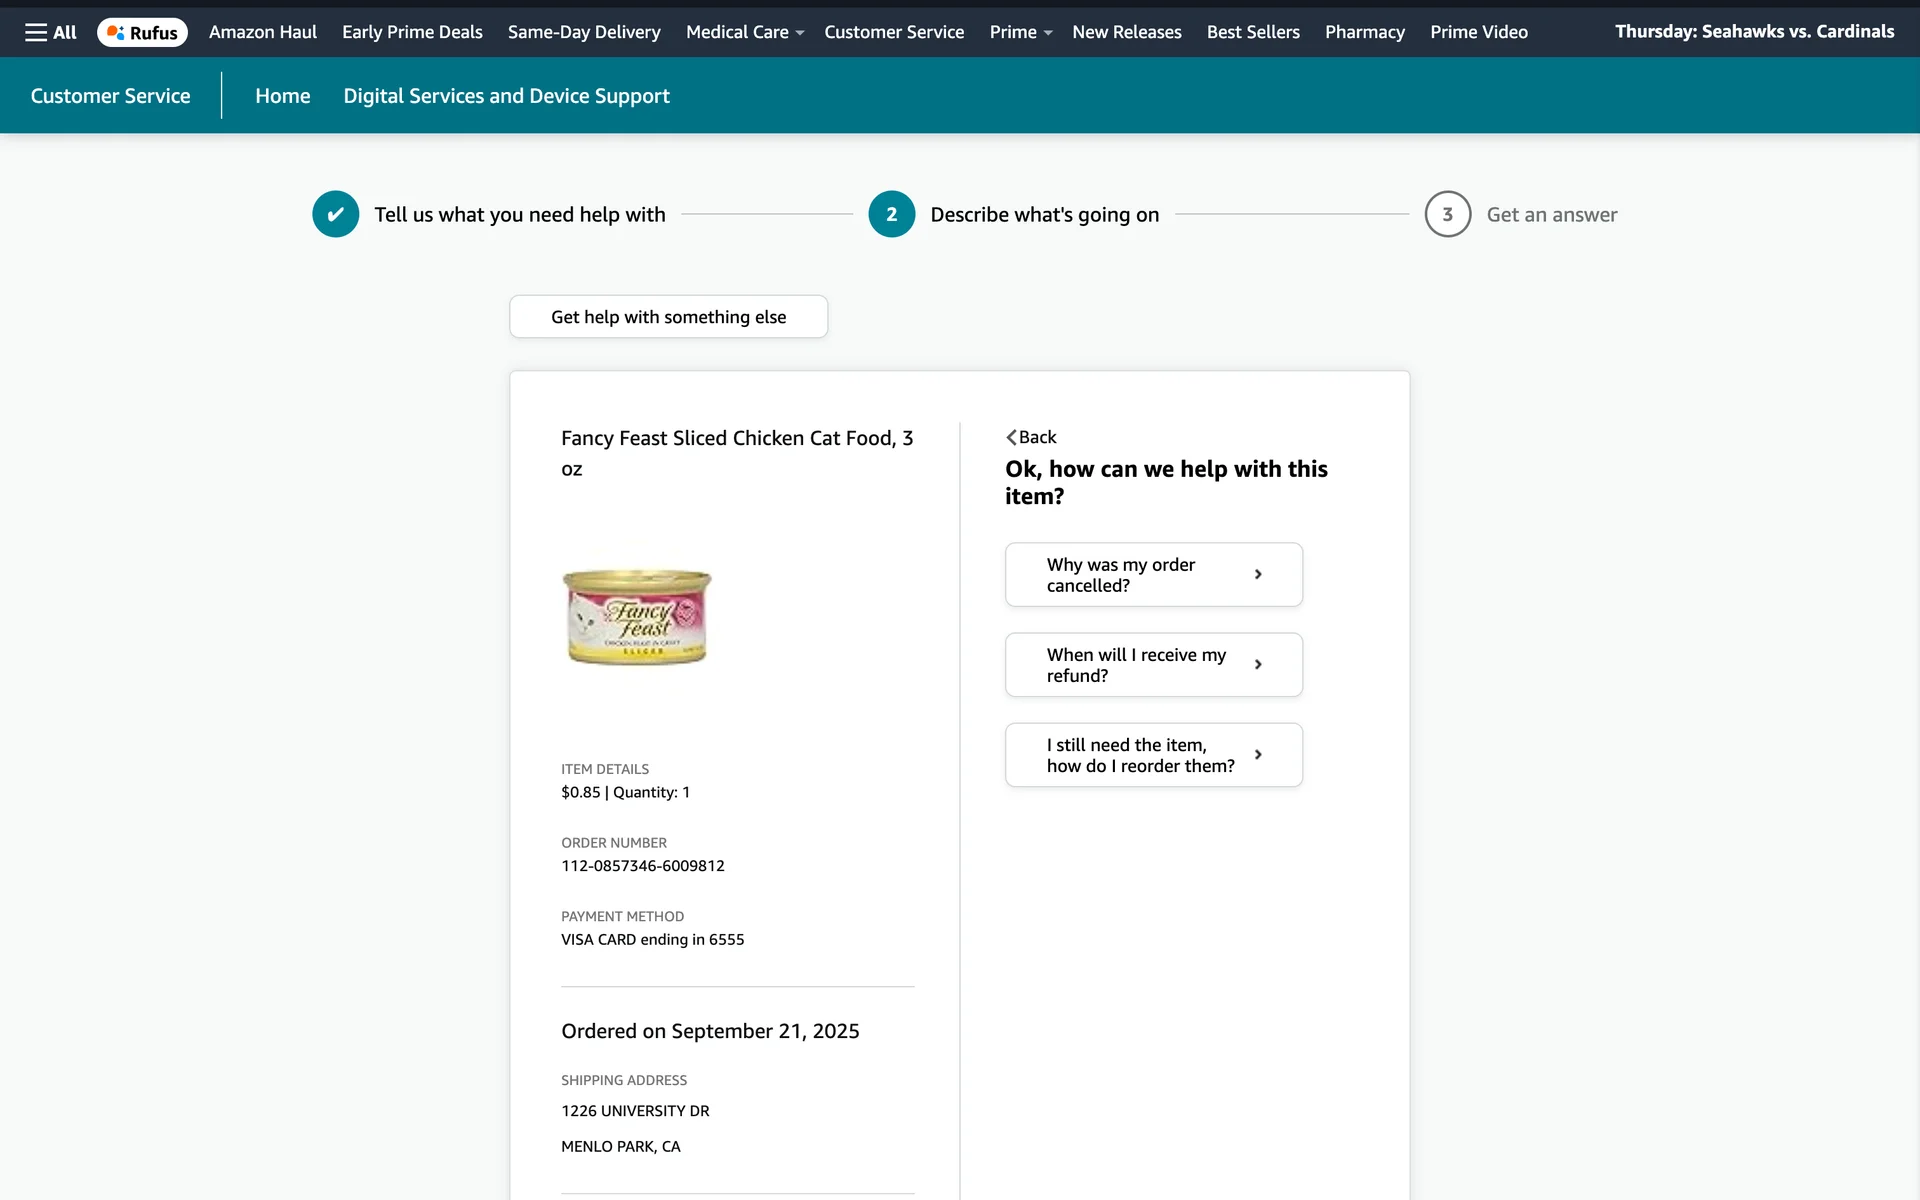Image resolution: width=1920 pixels, height=1200 pixels.
Task: Select 'When will I receive my refund?'
Action: pyautogui.click(x=1153, y=665)
